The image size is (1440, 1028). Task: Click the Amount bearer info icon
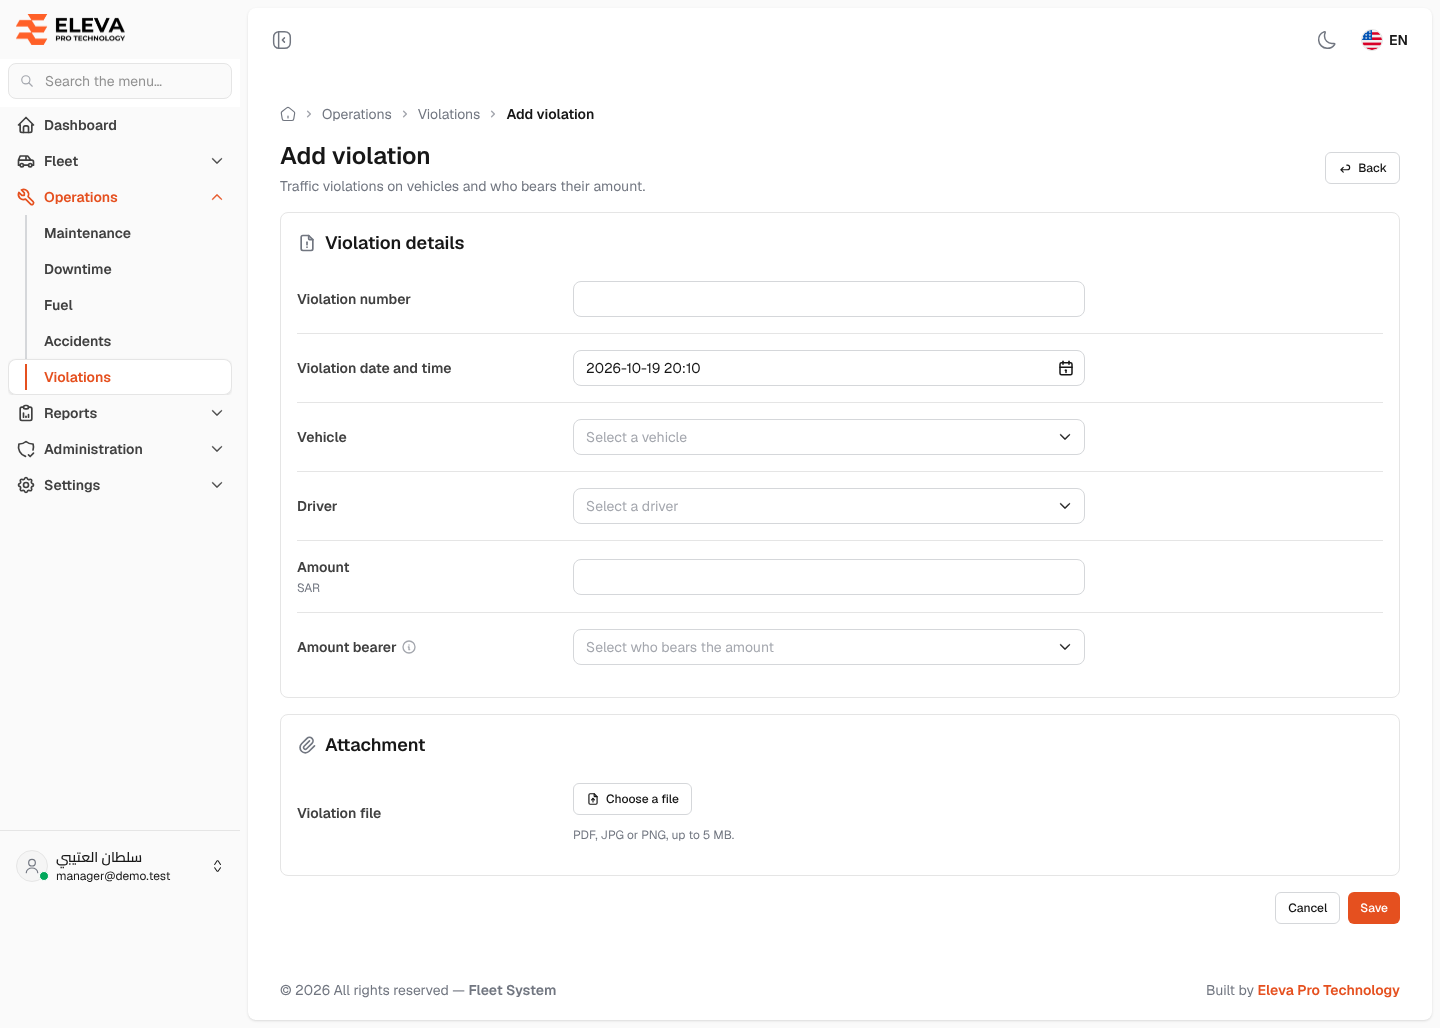(409, 647)
